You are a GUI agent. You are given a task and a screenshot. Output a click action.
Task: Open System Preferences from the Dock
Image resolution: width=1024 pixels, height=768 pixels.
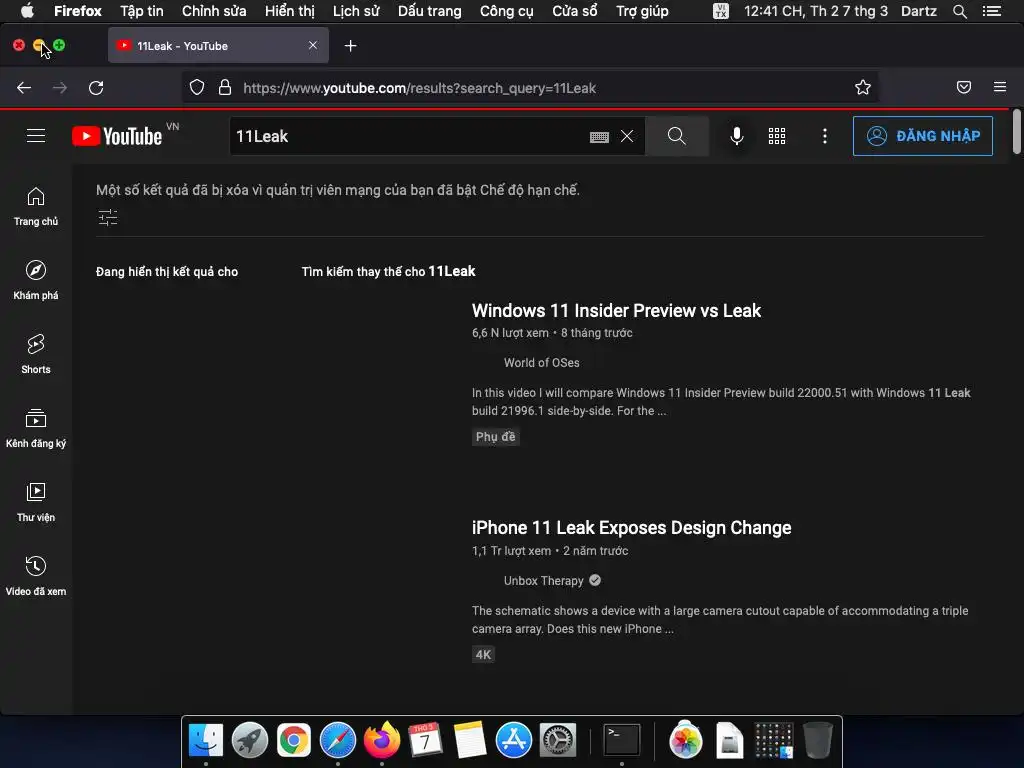[x=557, y=741]
